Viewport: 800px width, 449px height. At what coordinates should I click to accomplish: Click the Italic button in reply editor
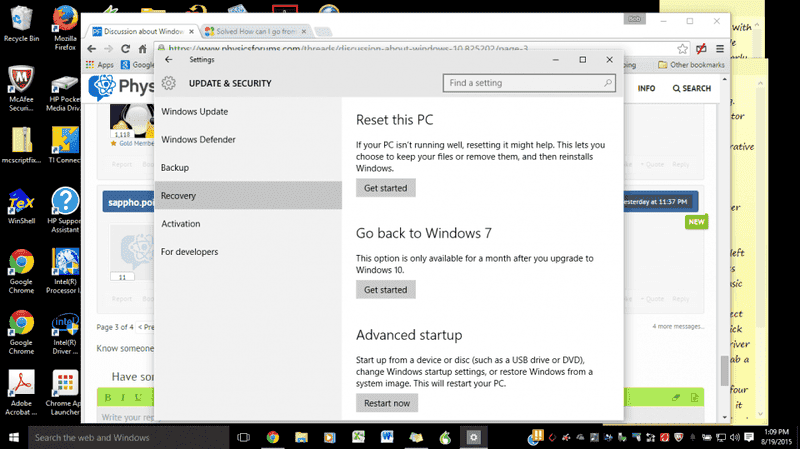[x=123, y=397]
